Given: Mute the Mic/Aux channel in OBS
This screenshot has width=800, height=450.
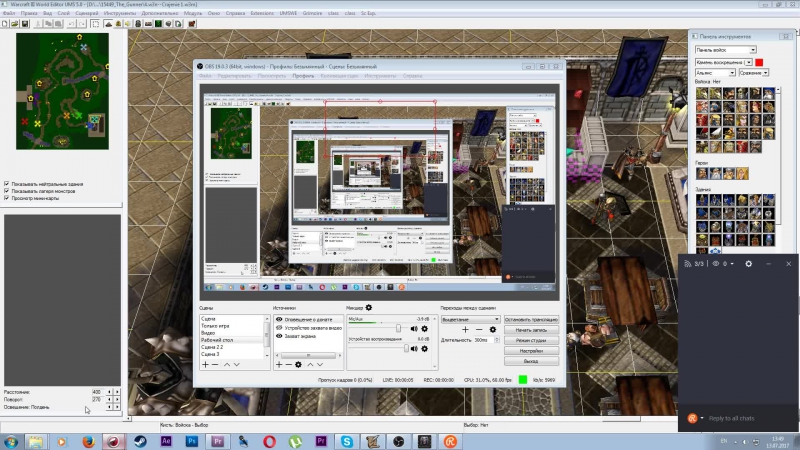Looking at the screenshot, I should (414, 329).
